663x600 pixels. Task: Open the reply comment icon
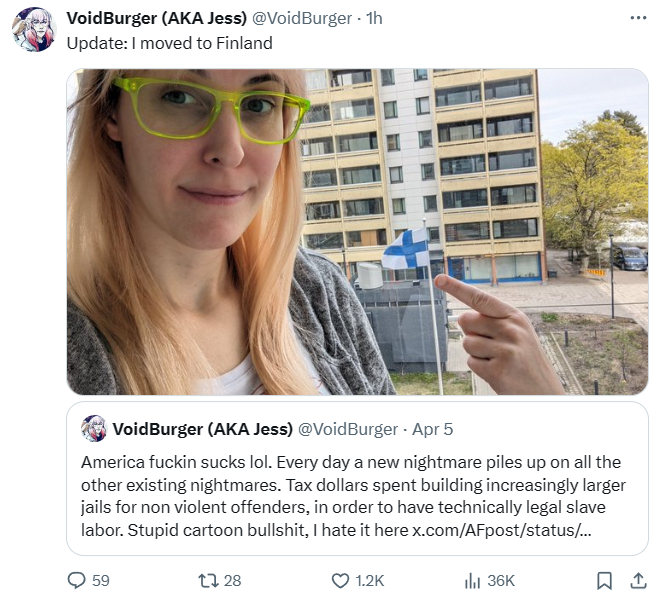[77, 580]
